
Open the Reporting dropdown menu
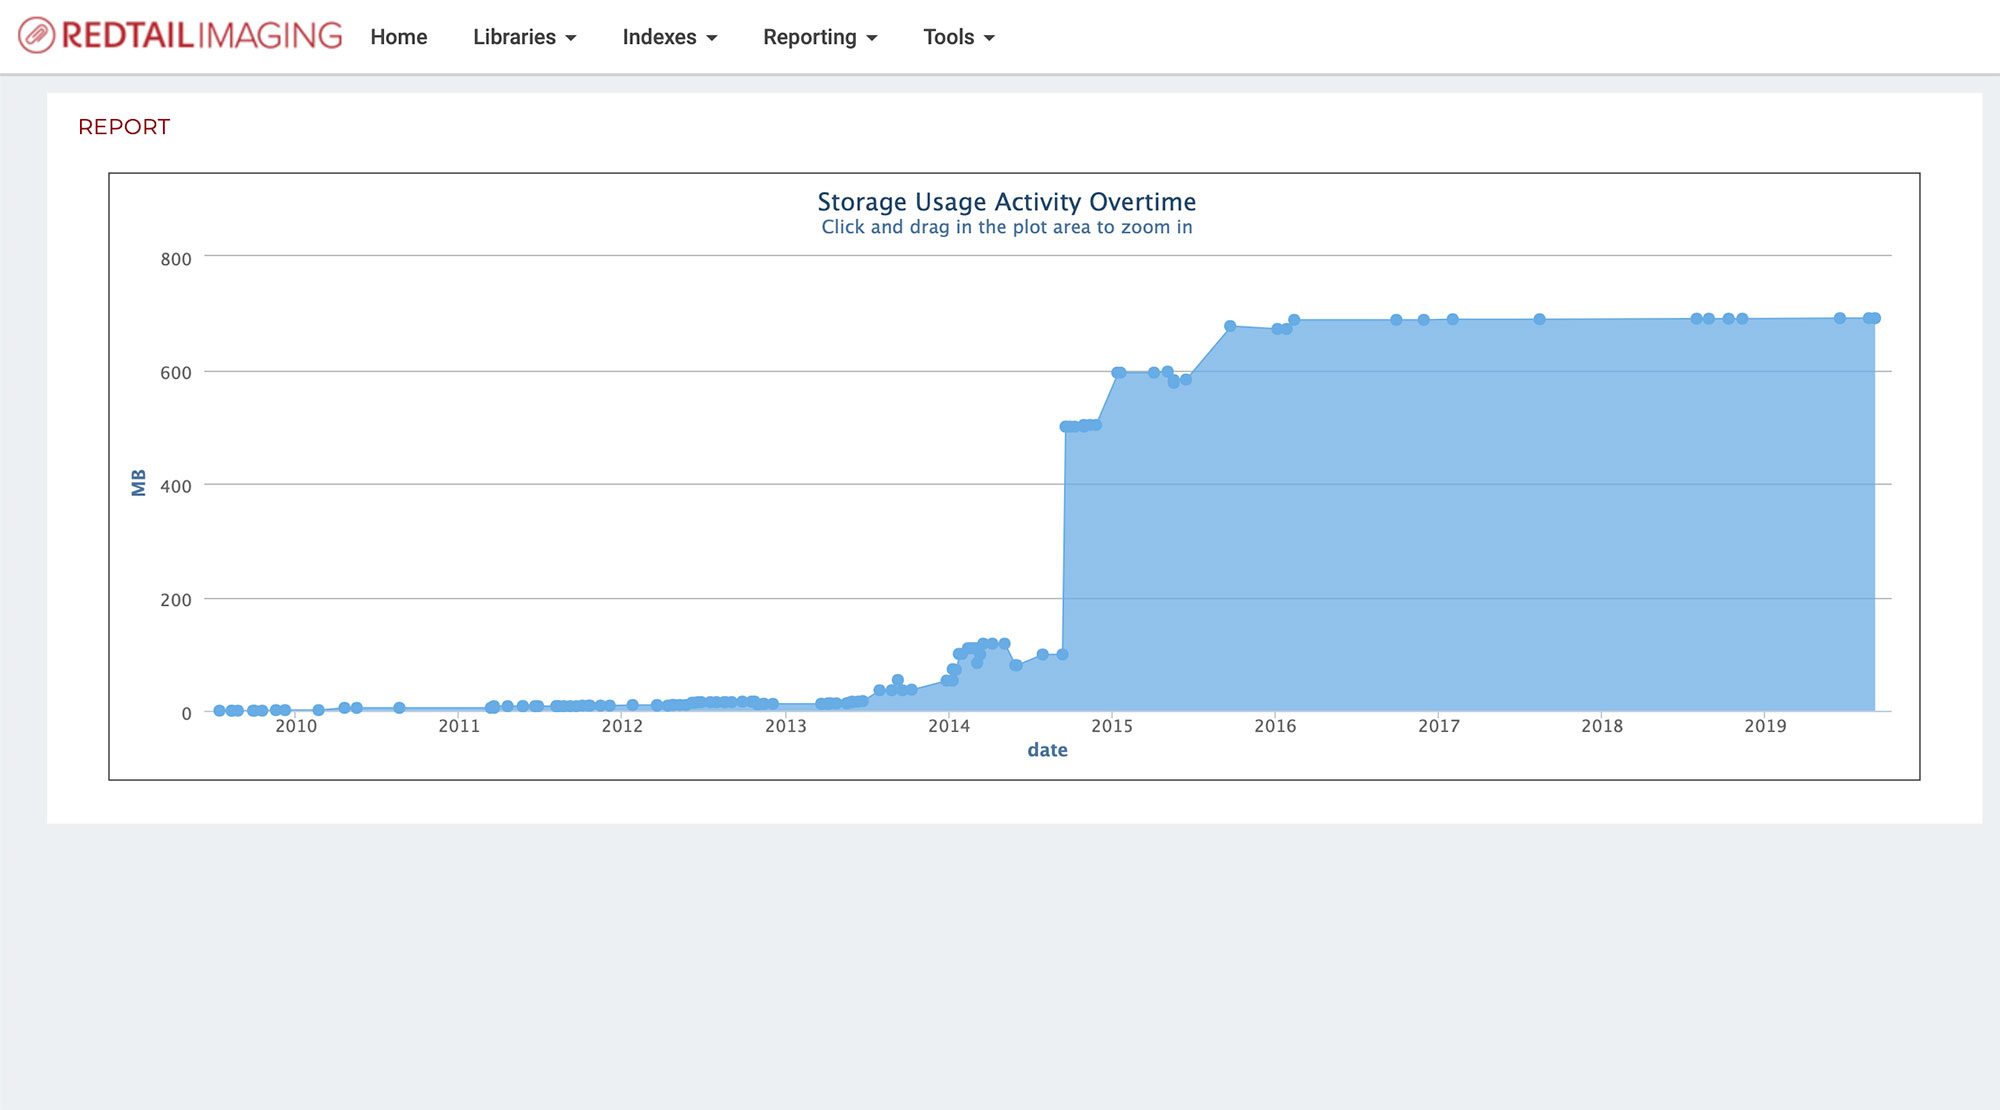point(820,37)
